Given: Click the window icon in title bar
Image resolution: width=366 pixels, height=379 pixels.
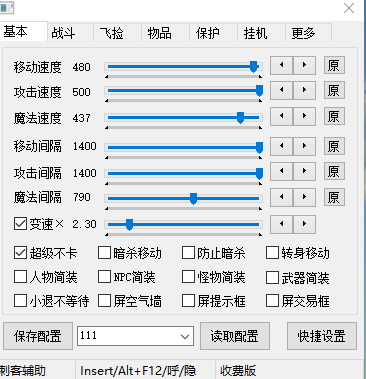Looking at the screenshot, I should (7, 8).
